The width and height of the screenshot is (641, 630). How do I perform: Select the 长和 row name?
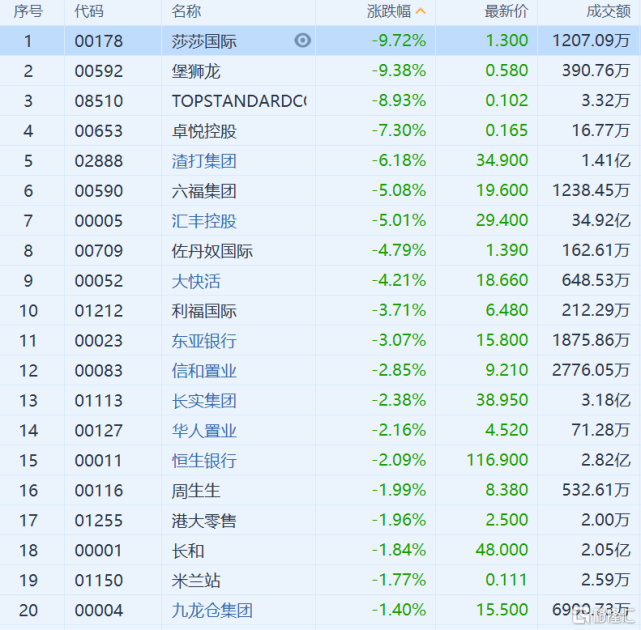pyautogui.click(x=188, y=550)
